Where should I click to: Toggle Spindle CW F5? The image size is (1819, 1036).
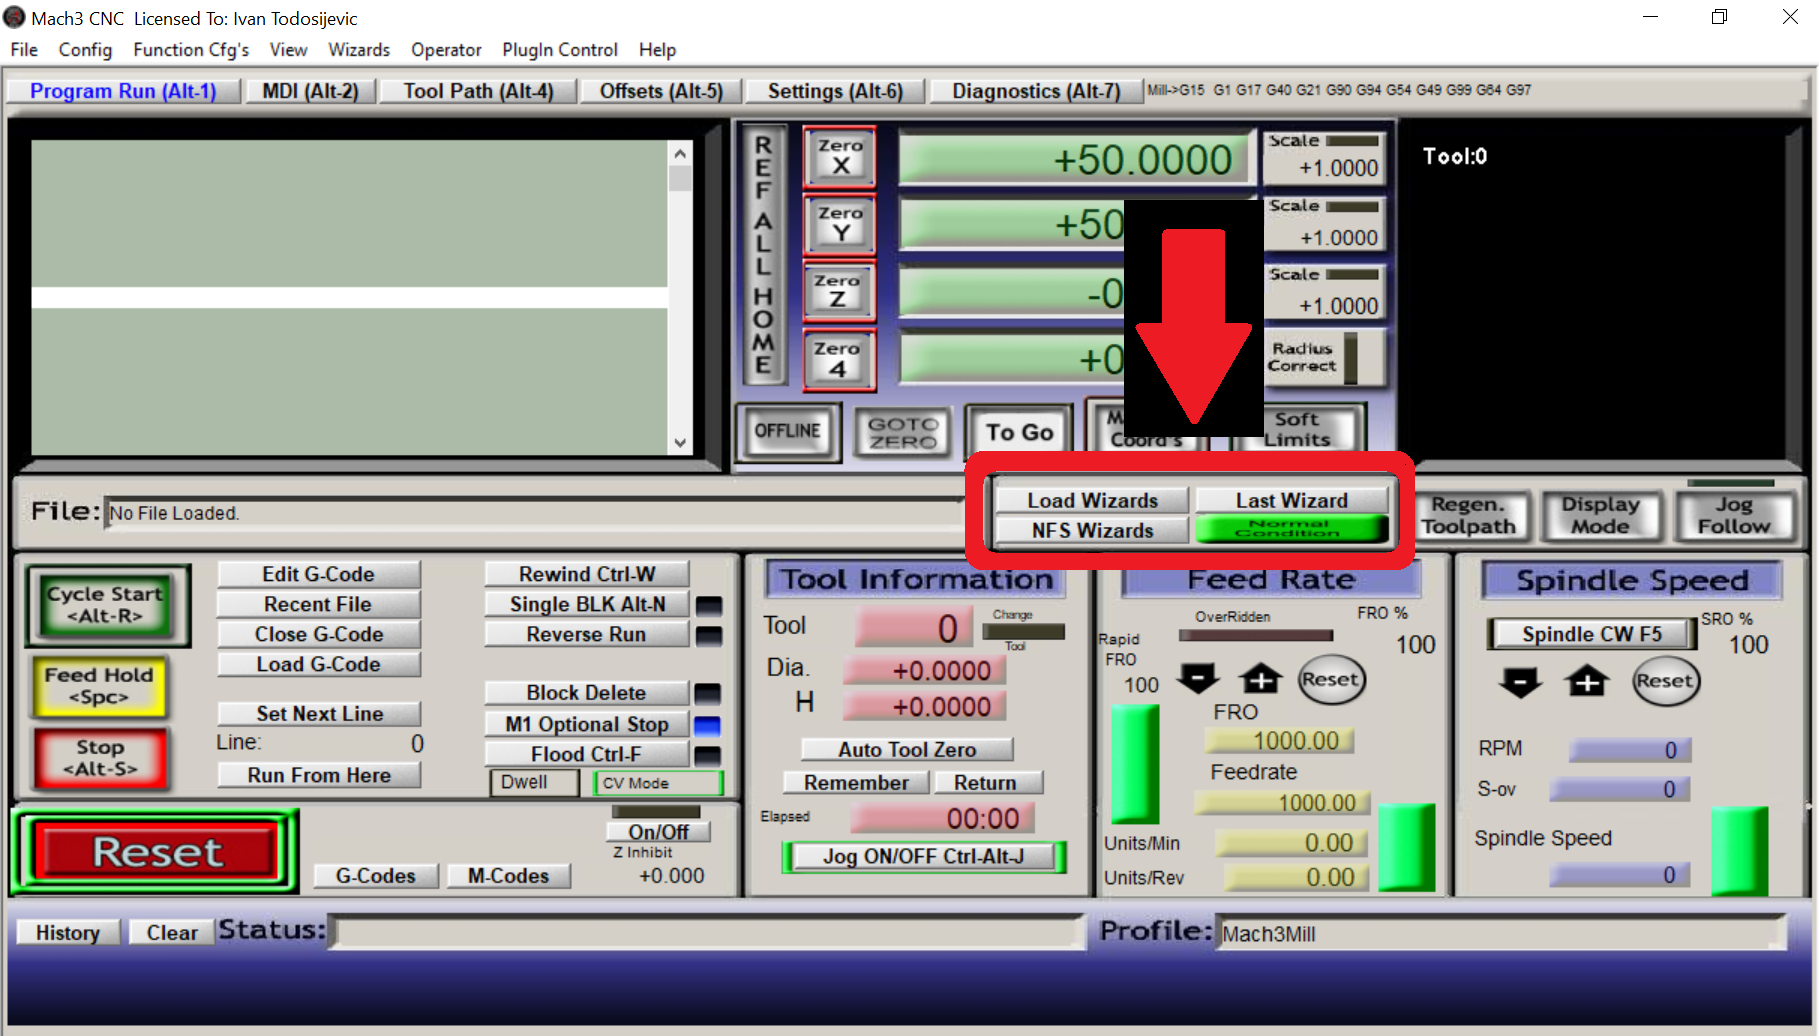coord(1592,634)
